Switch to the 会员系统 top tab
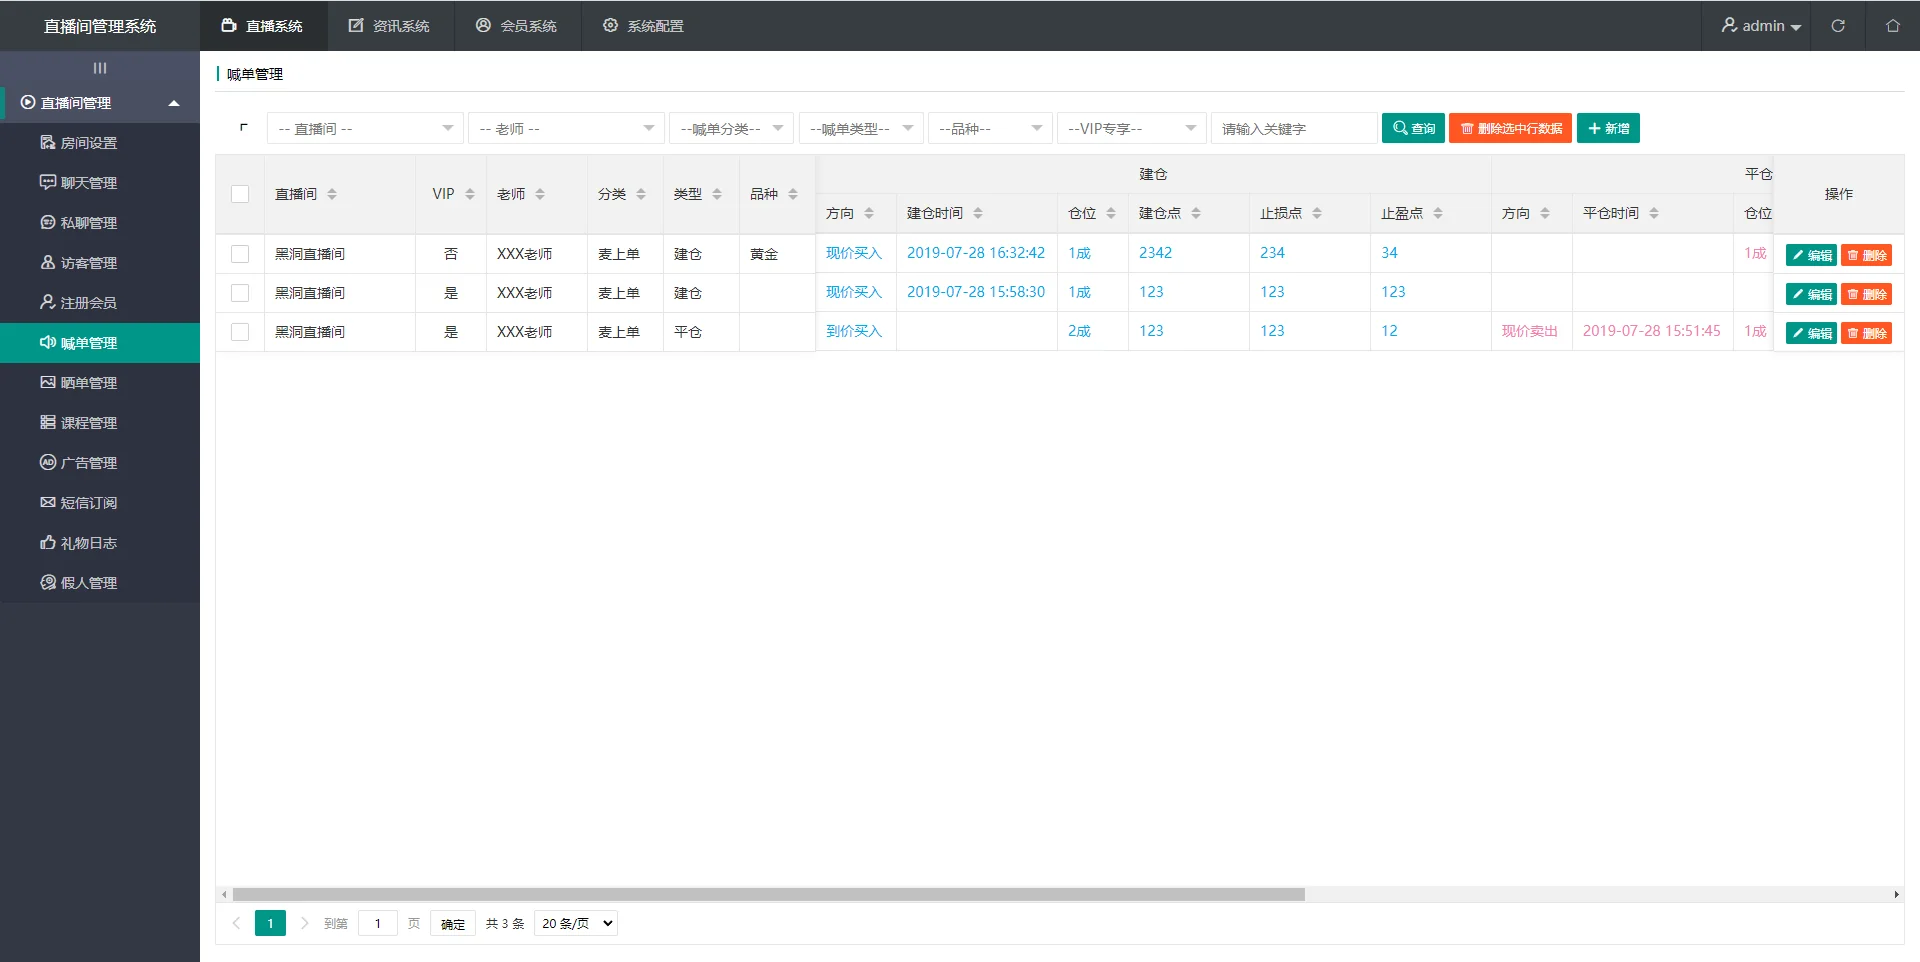The width and height of the screenshot is (1920, 962). click(x=517, y=26)
